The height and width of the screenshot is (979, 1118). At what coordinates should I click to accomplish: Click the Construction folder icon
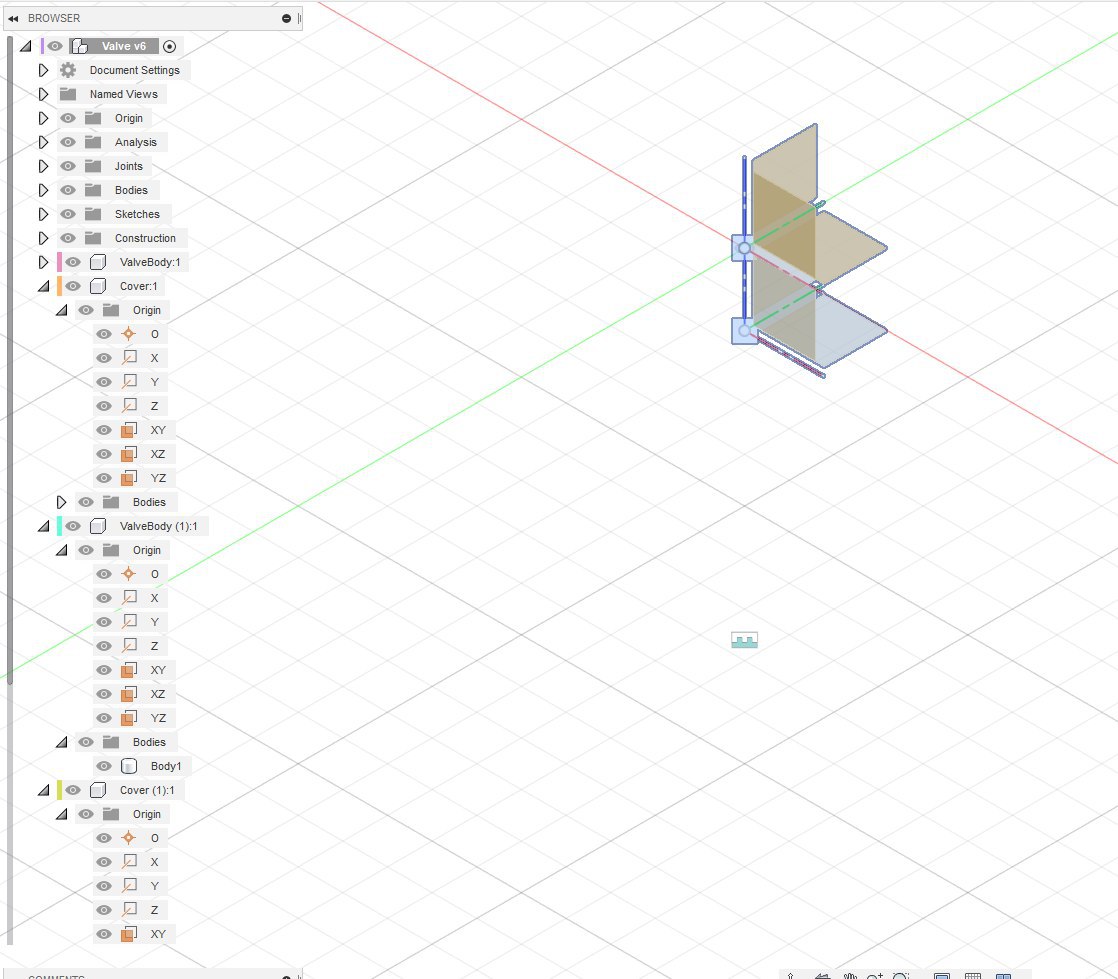93,238
